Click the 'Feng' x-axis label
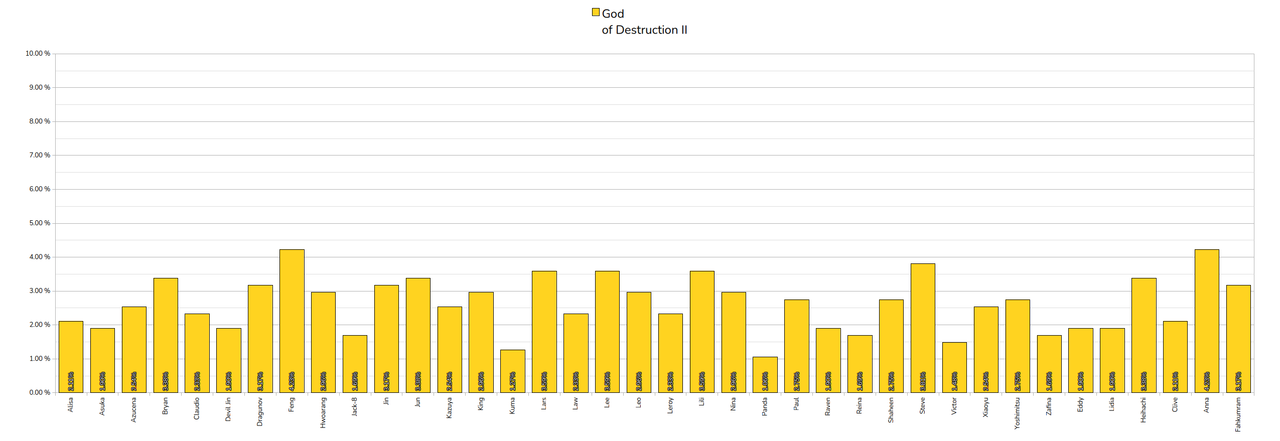1280x441 pixels. [x=292, y=406]
